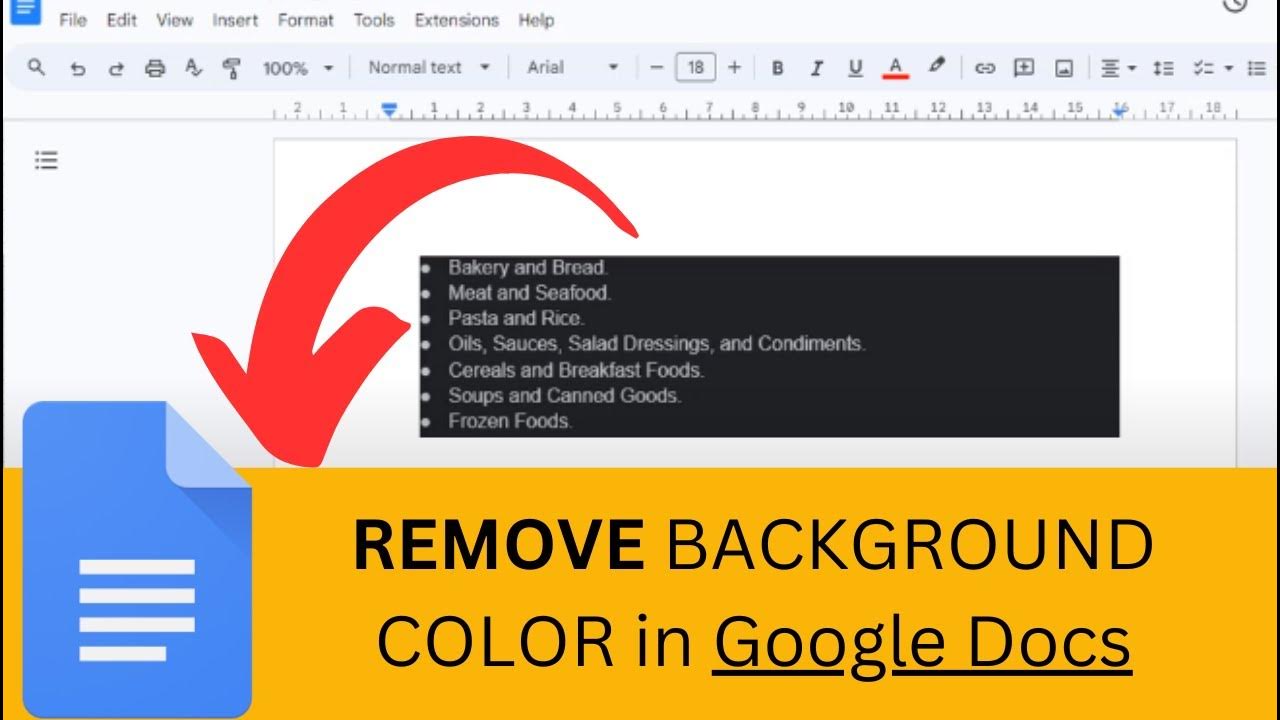Click the search menus magnifier icon
The height and width of the screenshot is (720, 1280).
tap(36, 68)
